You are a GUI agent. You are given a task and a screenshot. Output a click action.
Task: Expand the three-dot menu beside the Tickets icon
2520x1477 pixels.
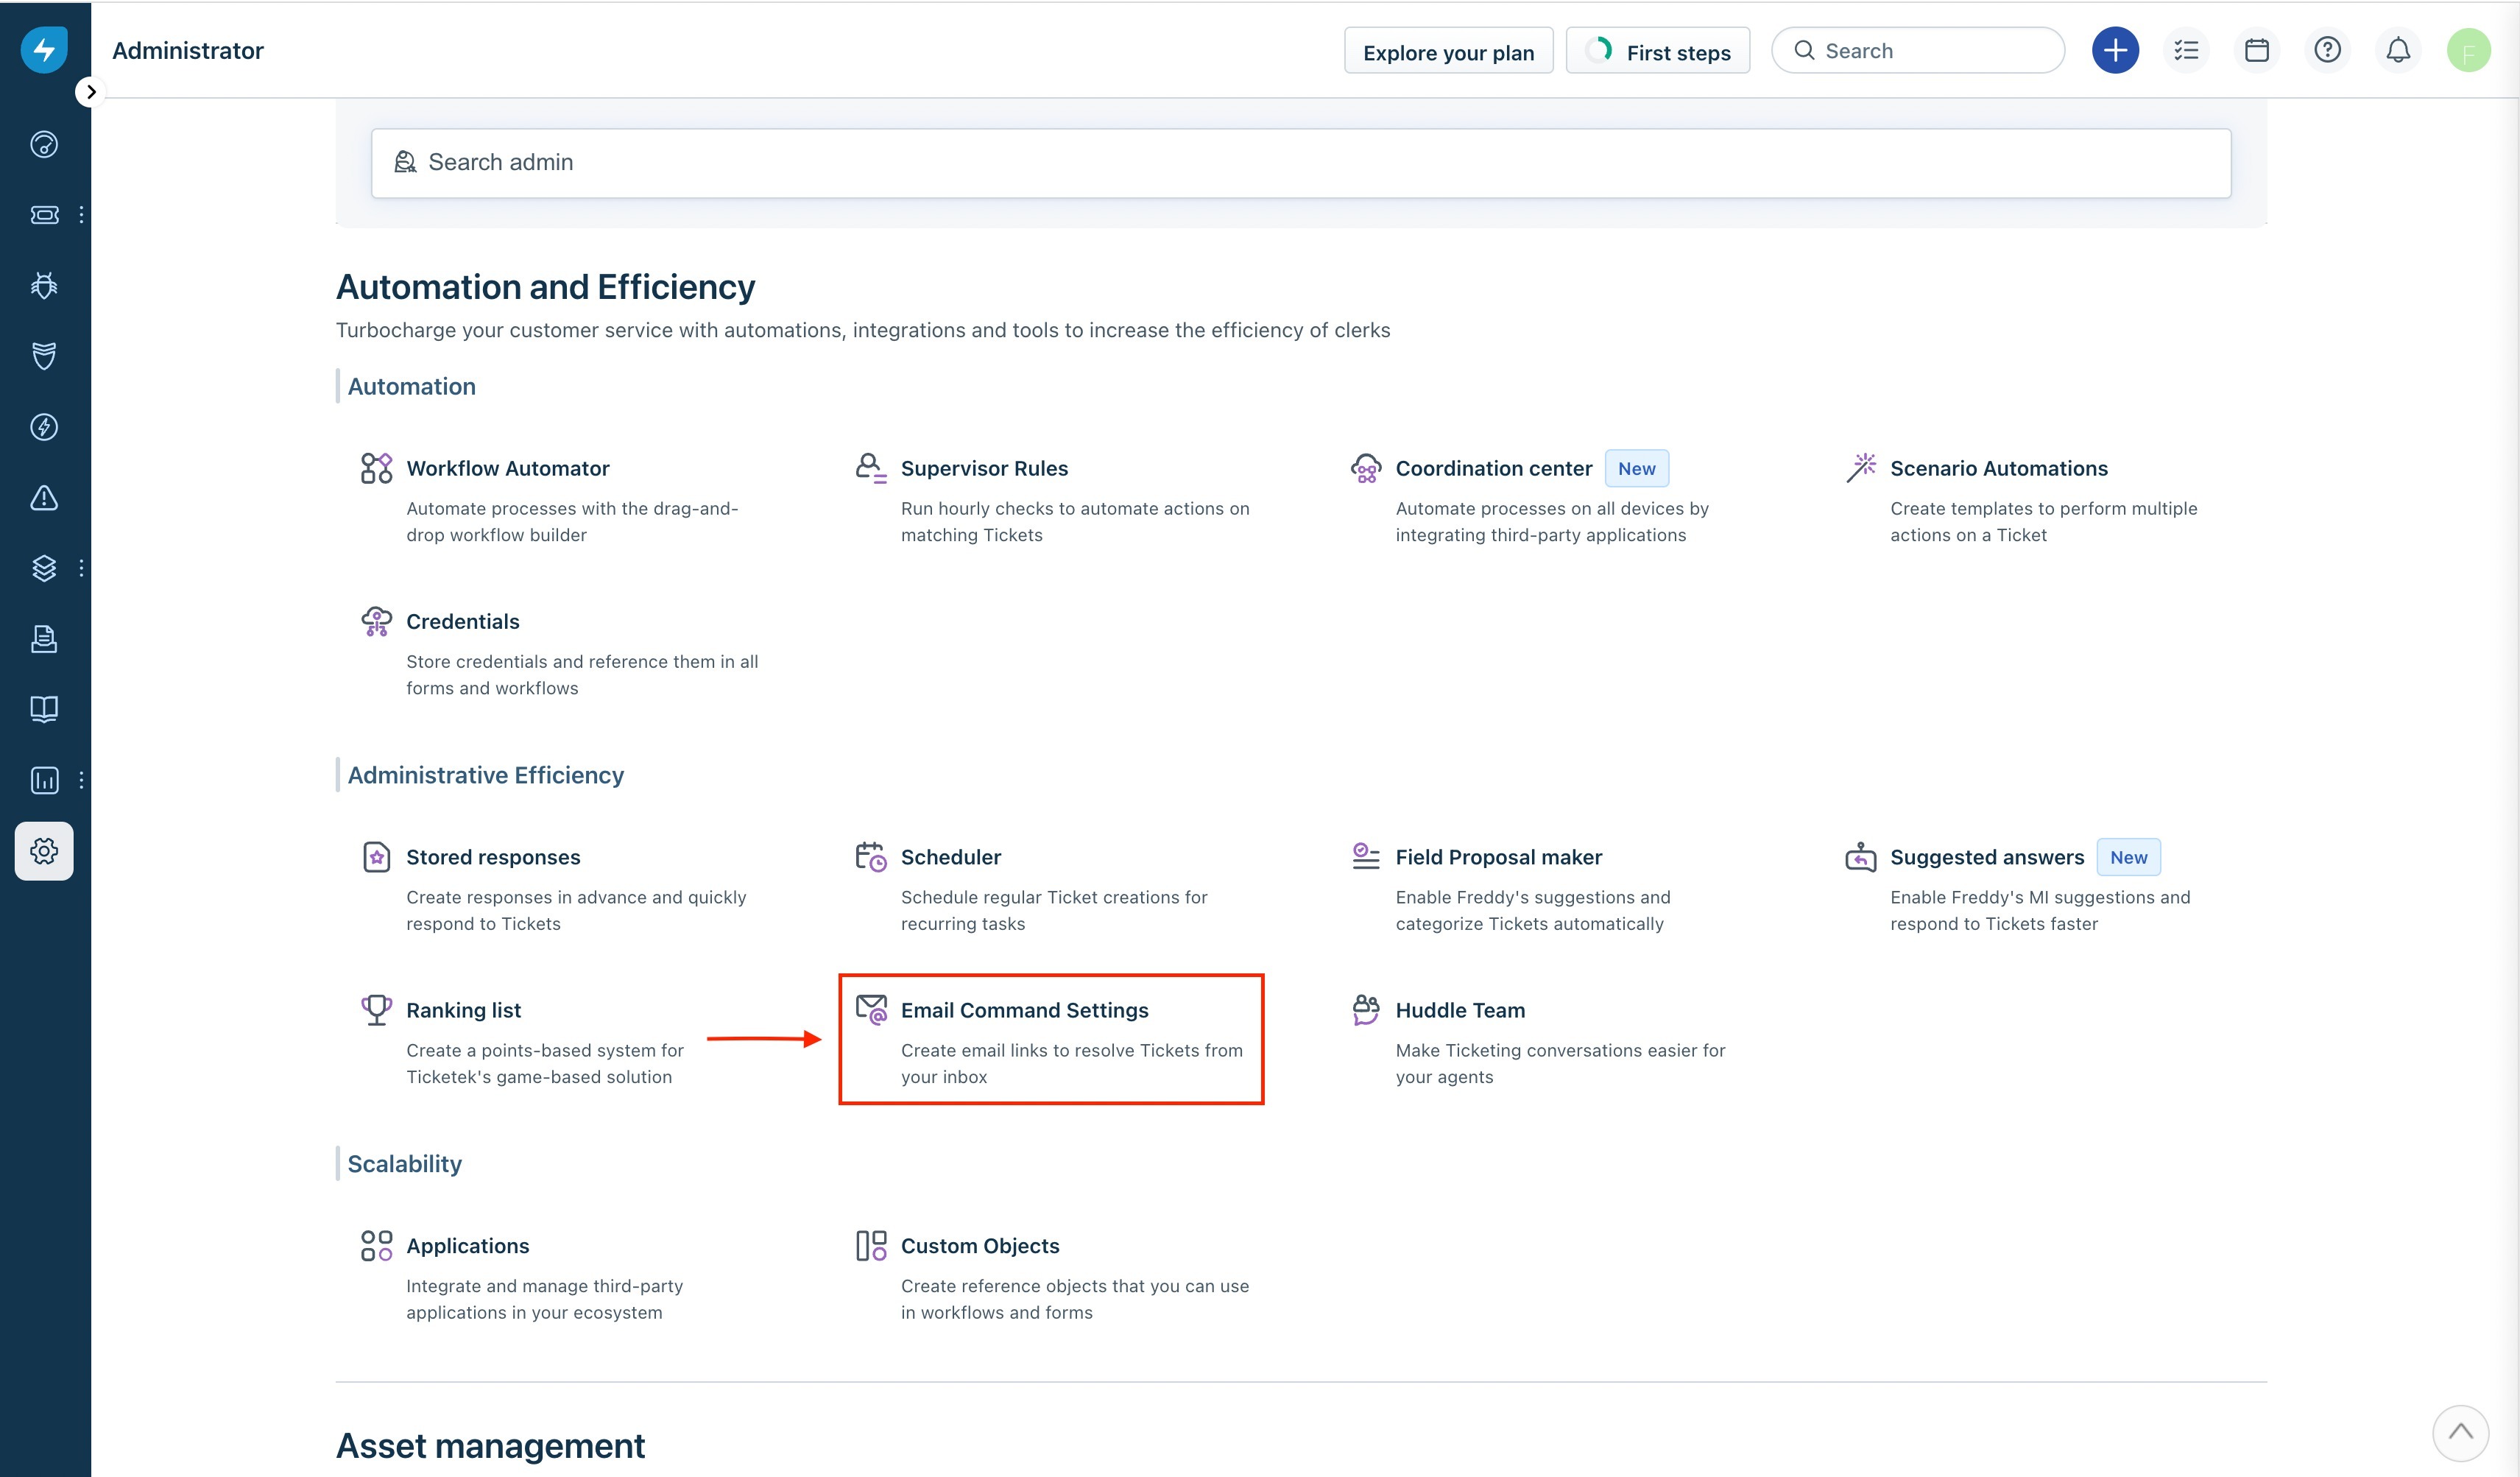pos(81,215)
